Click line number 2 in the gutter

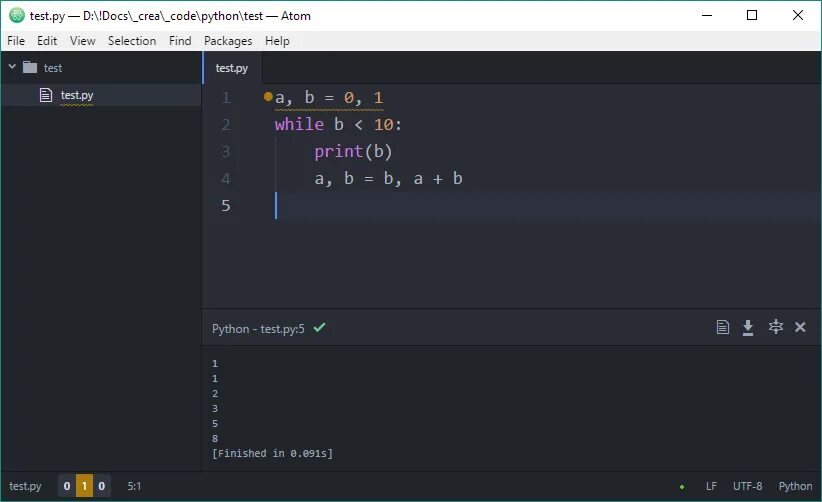point(225,125)
